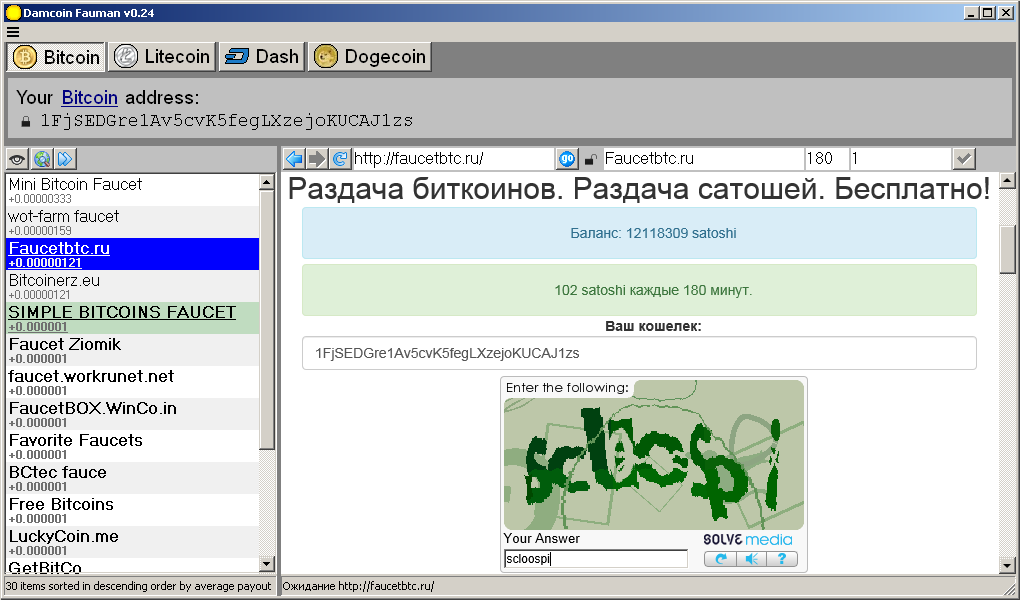Click the balance banner '12118309 satoshi'
Viewport: 1020px width, 600px height.
[639, 233]
